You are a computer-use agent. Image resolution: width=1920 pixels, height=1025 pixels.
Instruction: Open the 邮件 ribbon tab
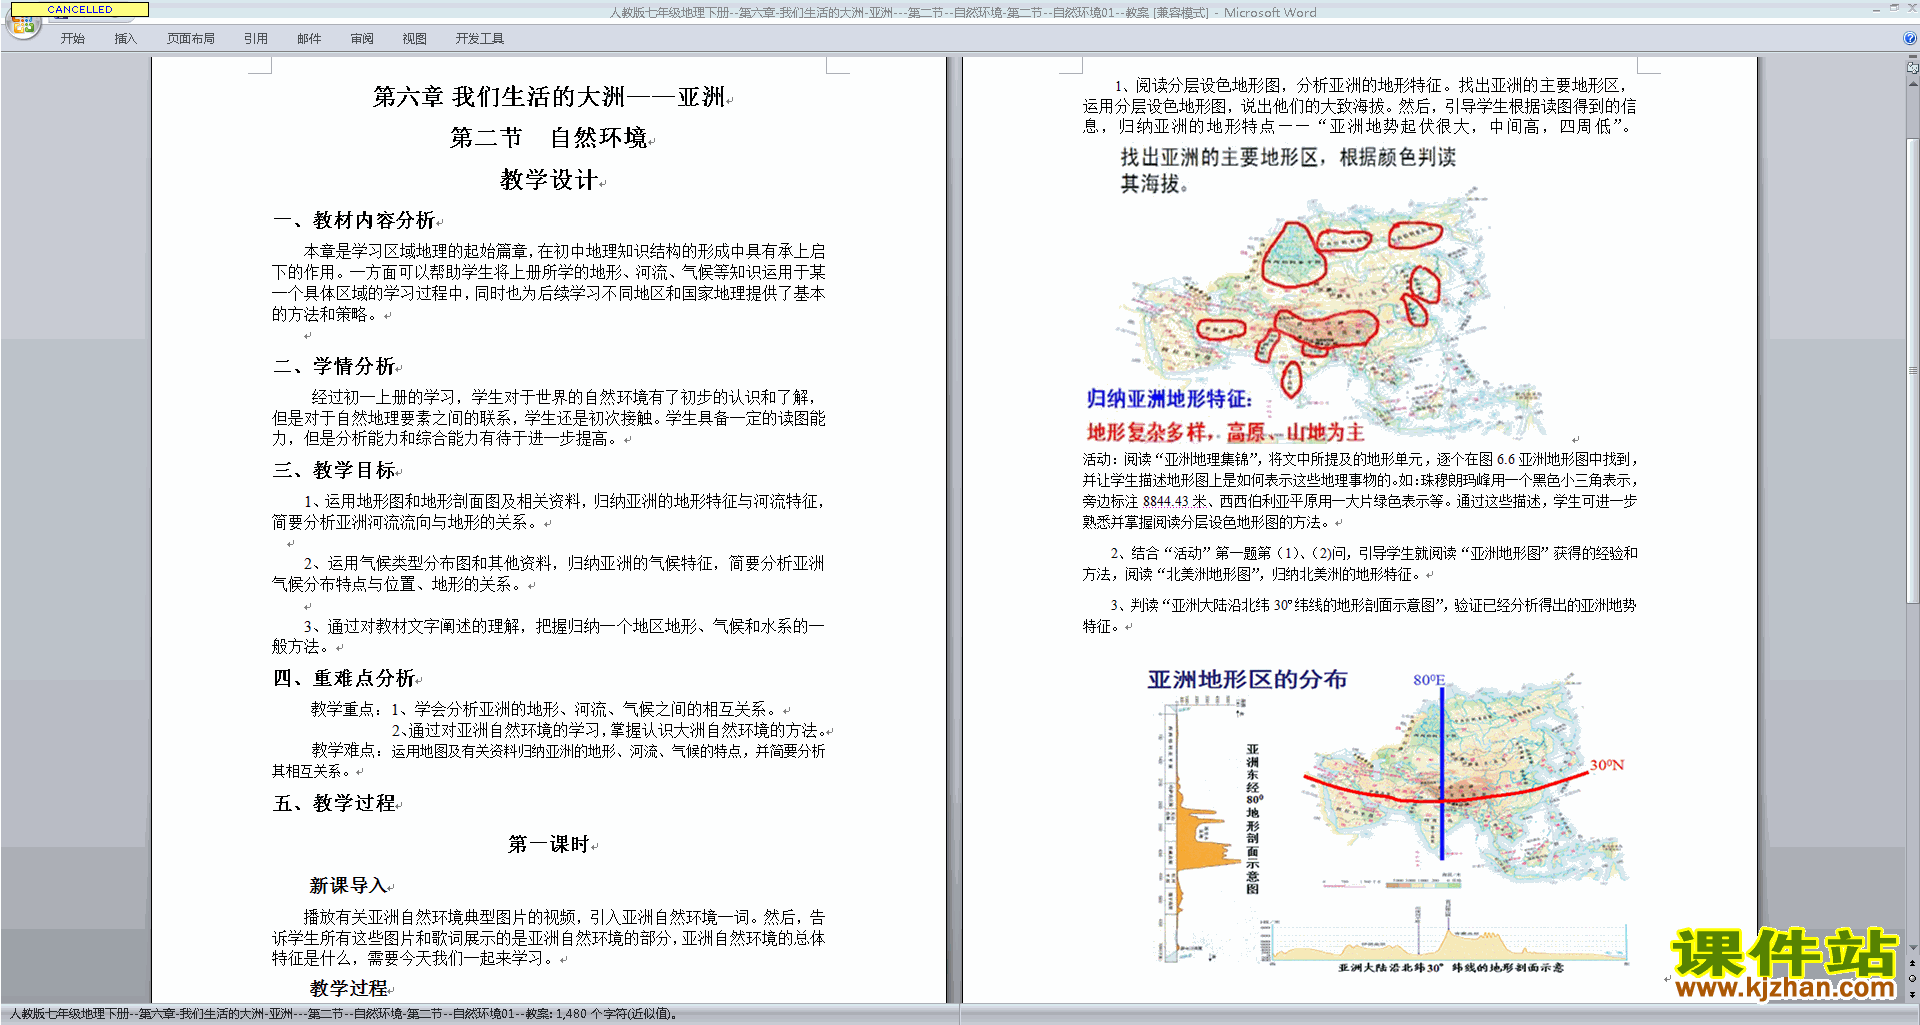pyautogui.click(x=309, y=38)
